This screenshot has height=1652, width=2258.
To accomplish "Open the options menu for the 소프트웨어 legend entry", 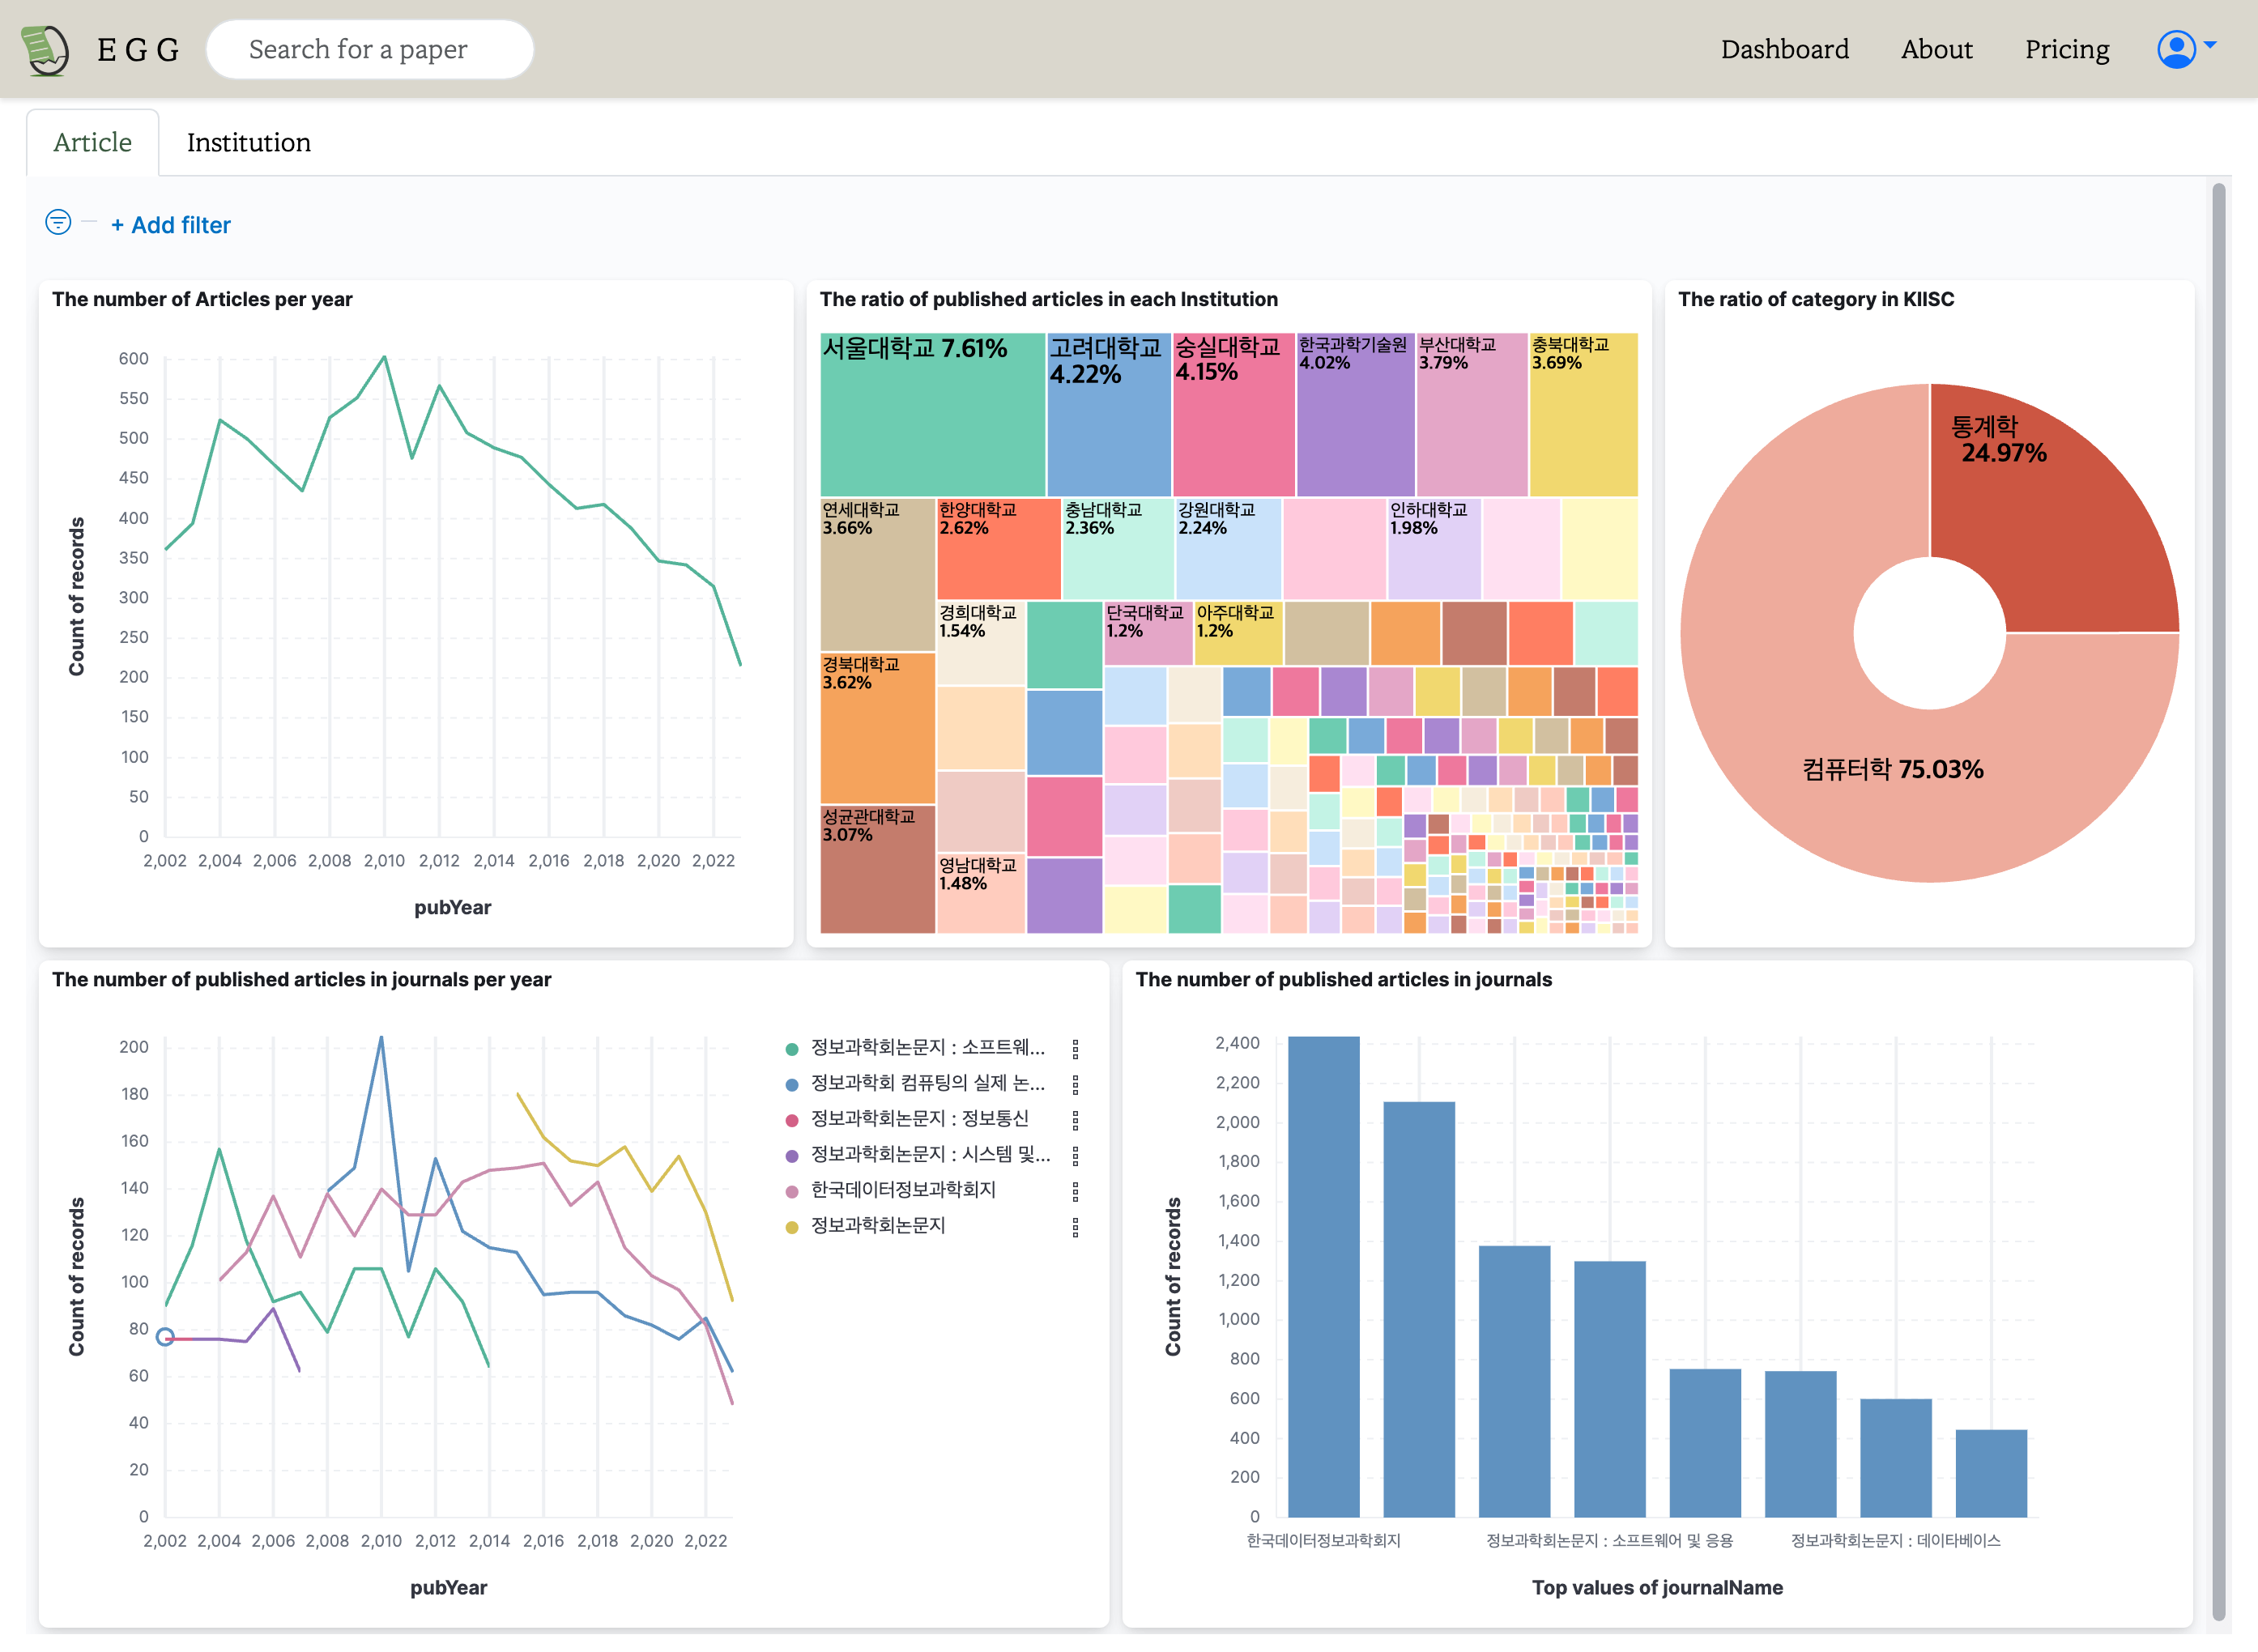I will (1075, 1049).
